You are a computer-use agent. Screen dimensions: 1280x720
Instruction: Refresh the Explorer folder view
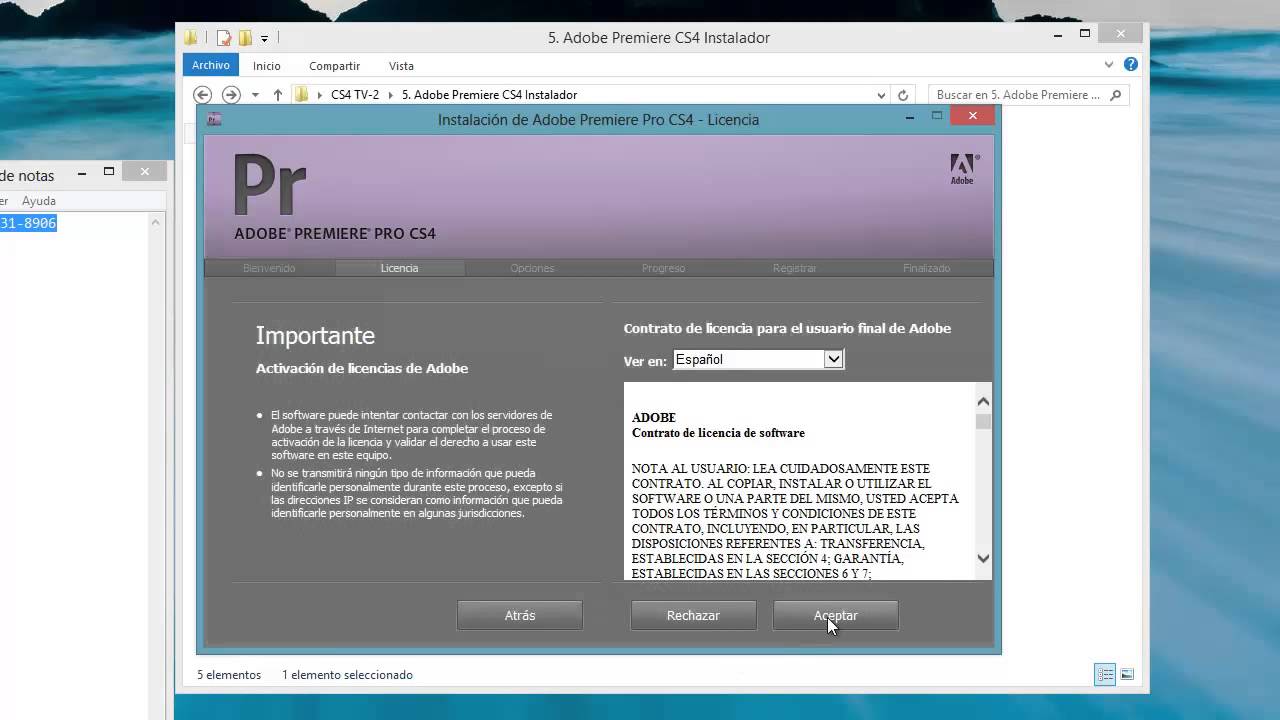point(903,95)
